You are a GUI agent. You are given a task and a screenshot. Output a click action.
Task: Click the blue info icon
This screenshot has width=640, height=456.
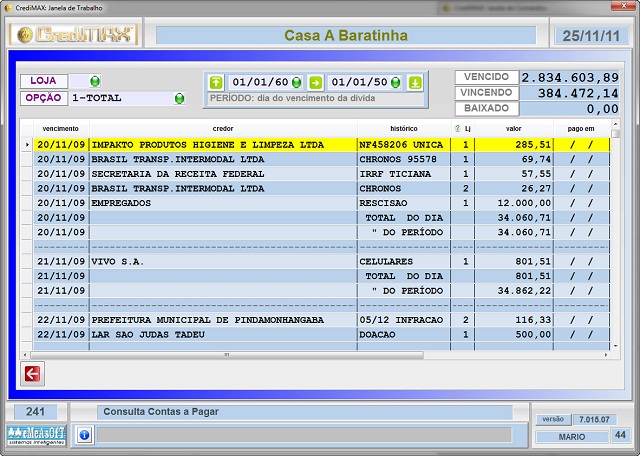click(x=84, y=435)
